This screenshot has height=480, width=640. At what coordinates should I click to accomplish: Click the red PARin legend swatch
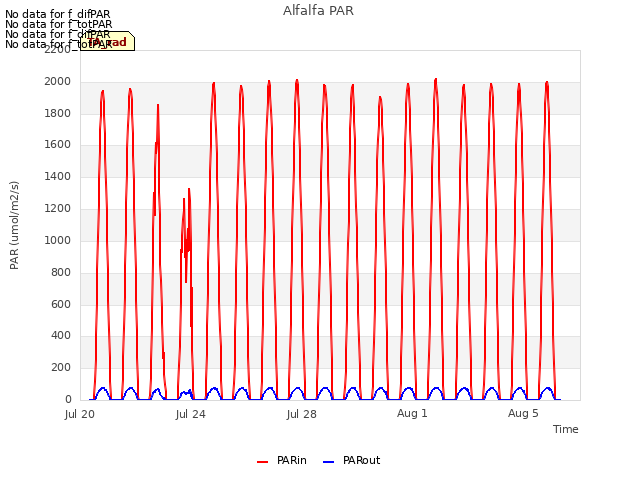(x=262, y=462)
